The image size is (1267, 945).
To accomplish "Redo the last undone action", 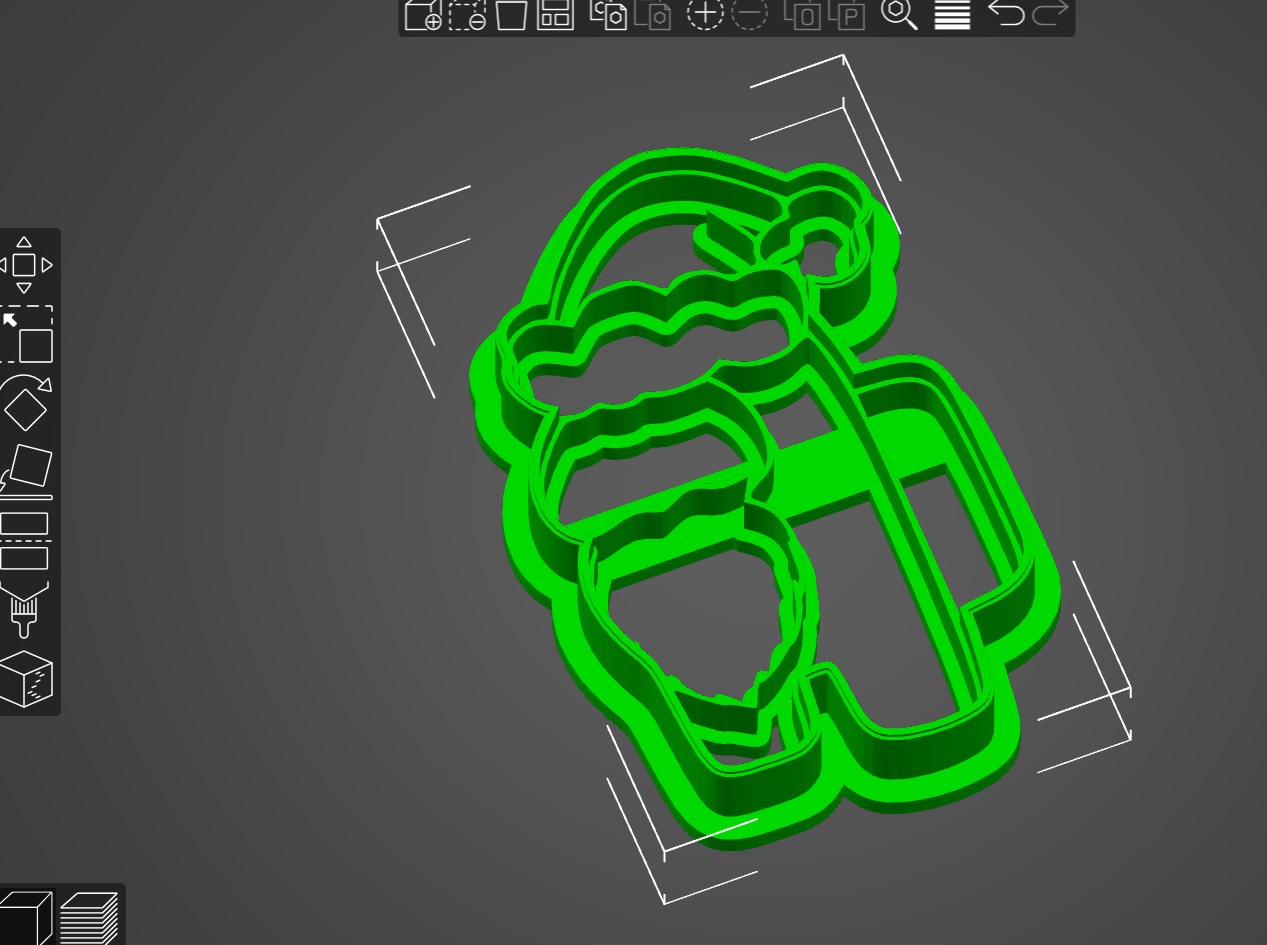I will (1050, 13).
